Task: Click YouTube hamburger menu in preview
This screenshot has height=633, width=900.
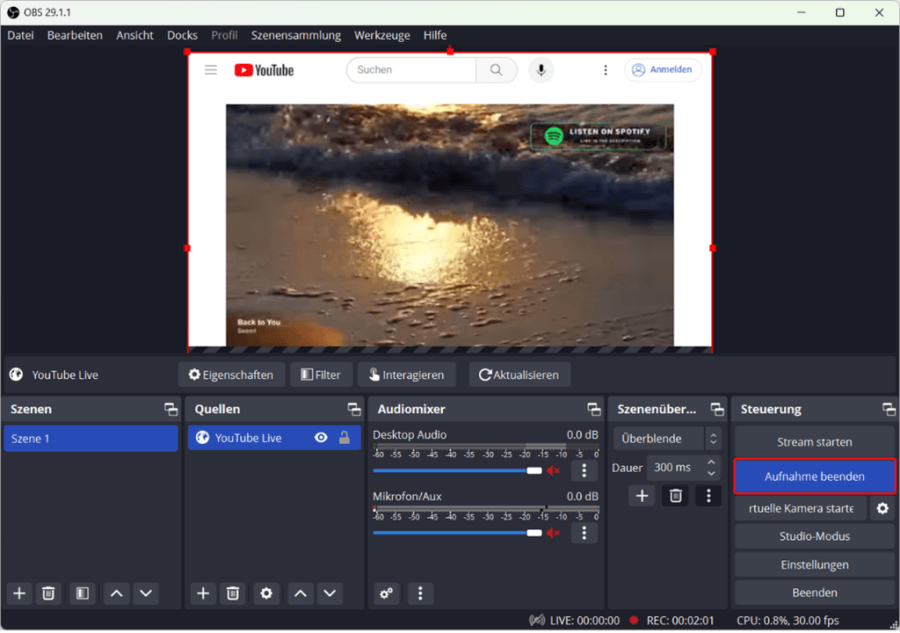Action: (211, 70)
